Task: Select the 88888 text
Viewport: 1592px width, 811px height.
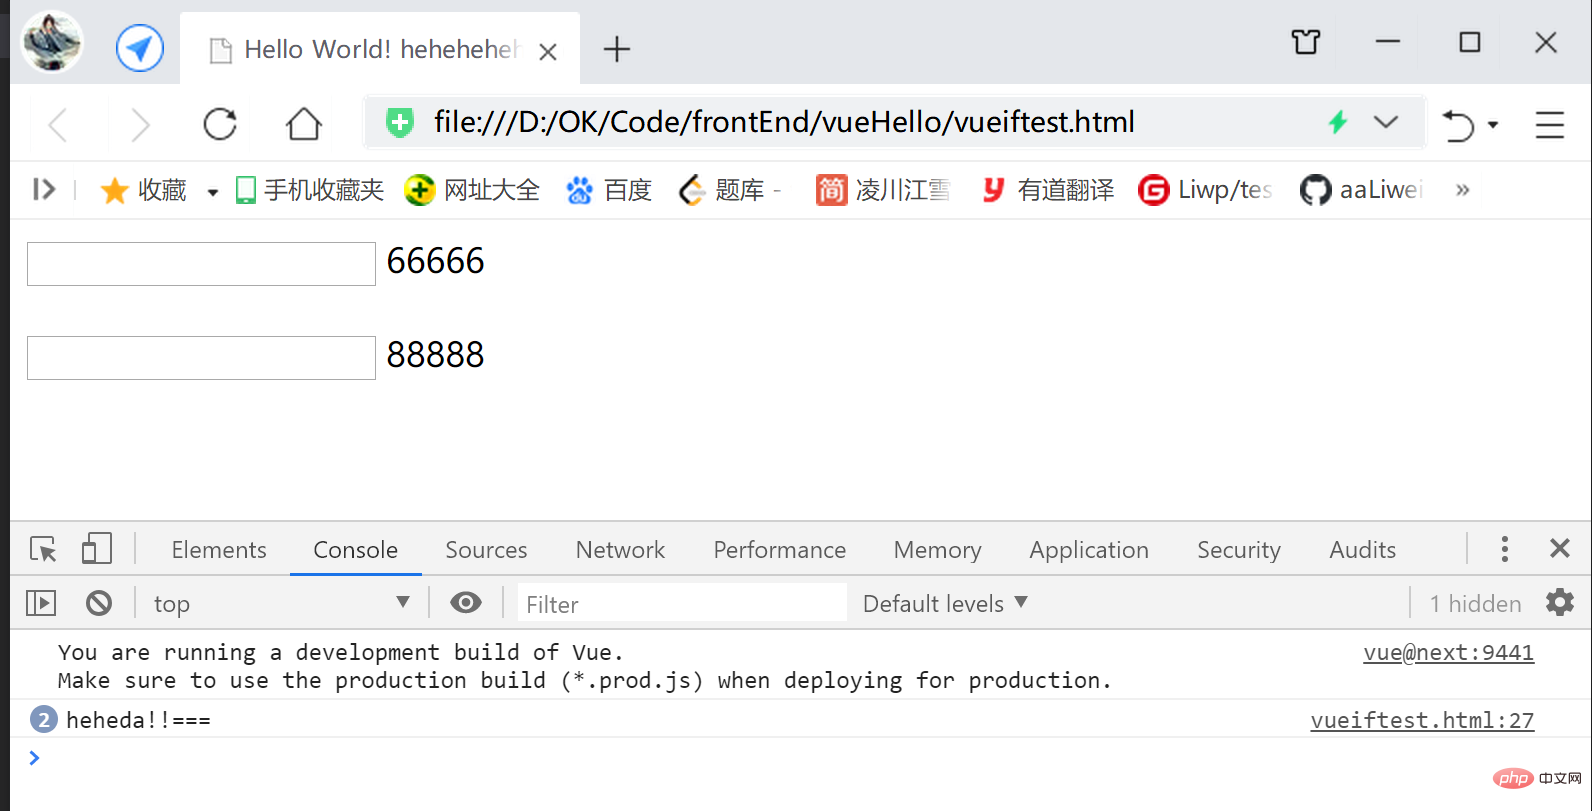Action: (x=435, y=355)
